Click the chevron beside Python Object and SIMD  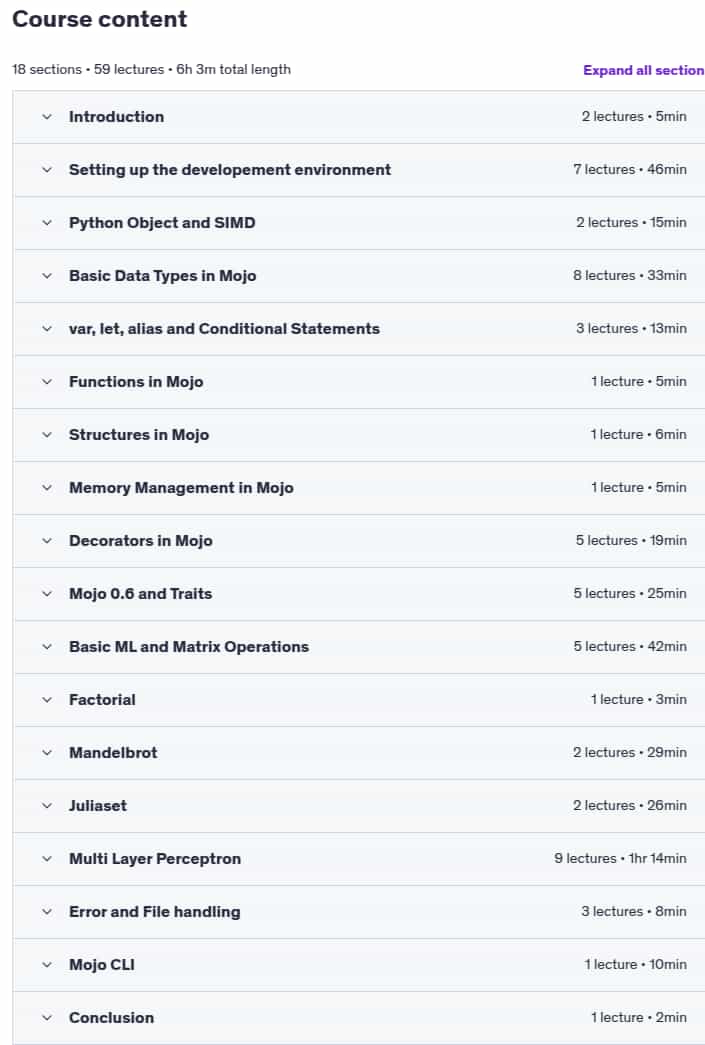click(x=47, y=223)
